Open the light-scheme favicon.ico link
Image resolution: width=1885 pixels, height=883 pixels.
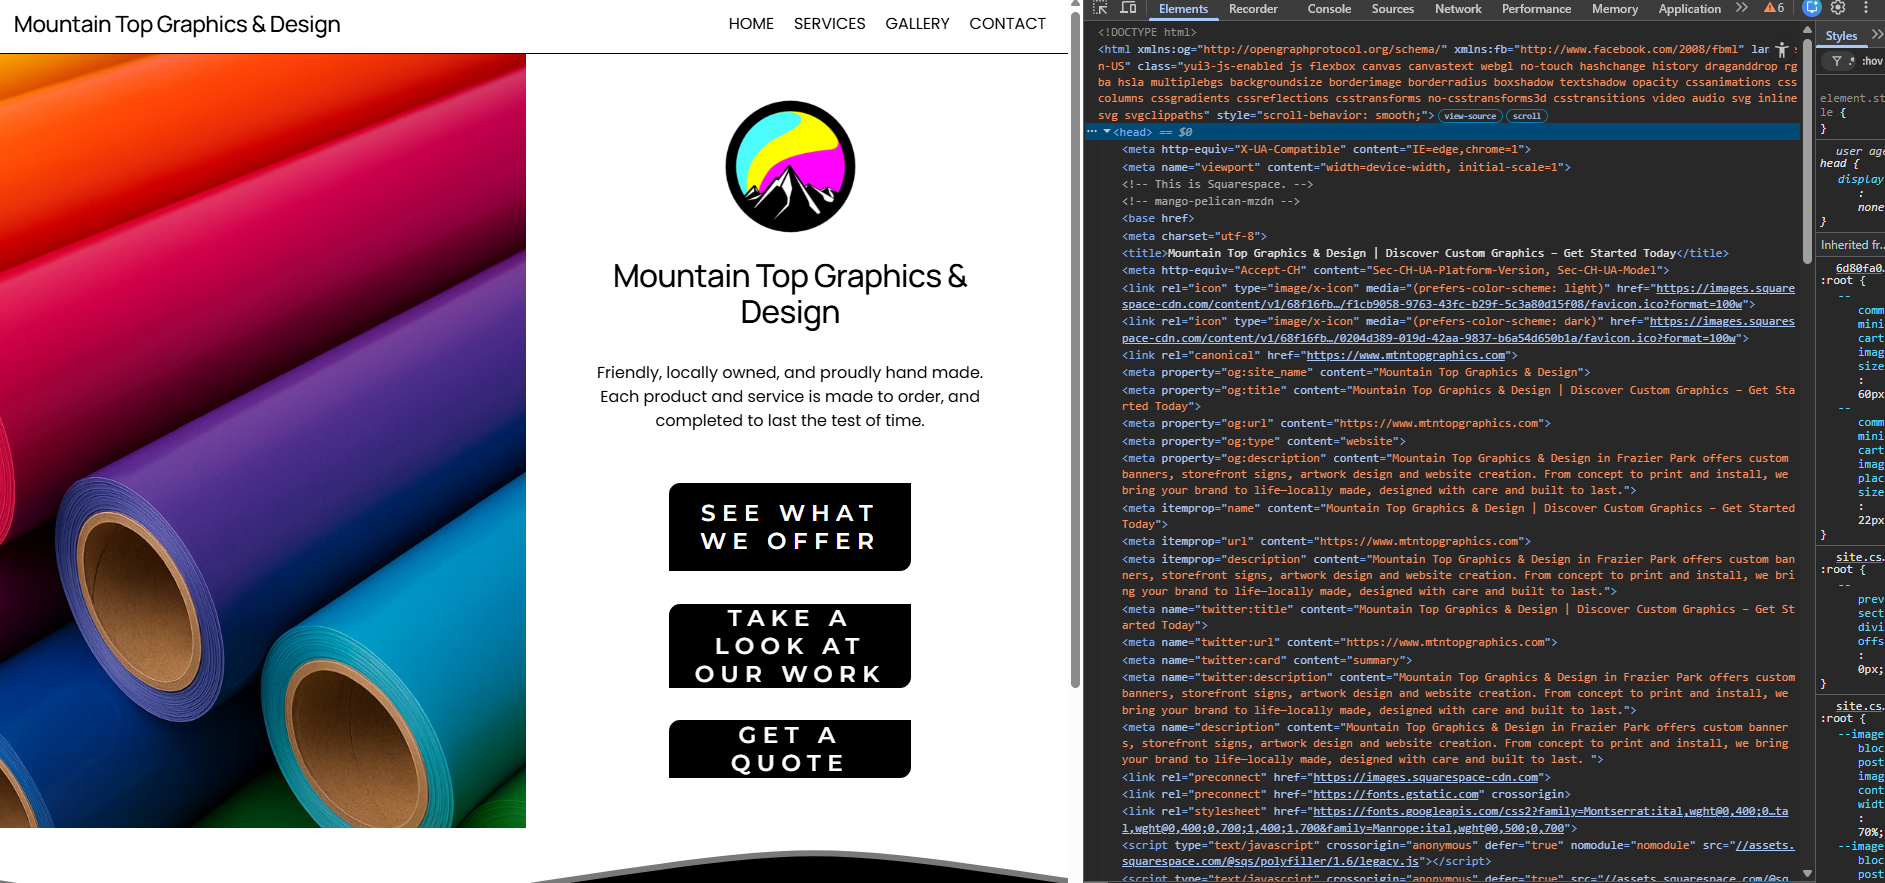point(1458,296)
